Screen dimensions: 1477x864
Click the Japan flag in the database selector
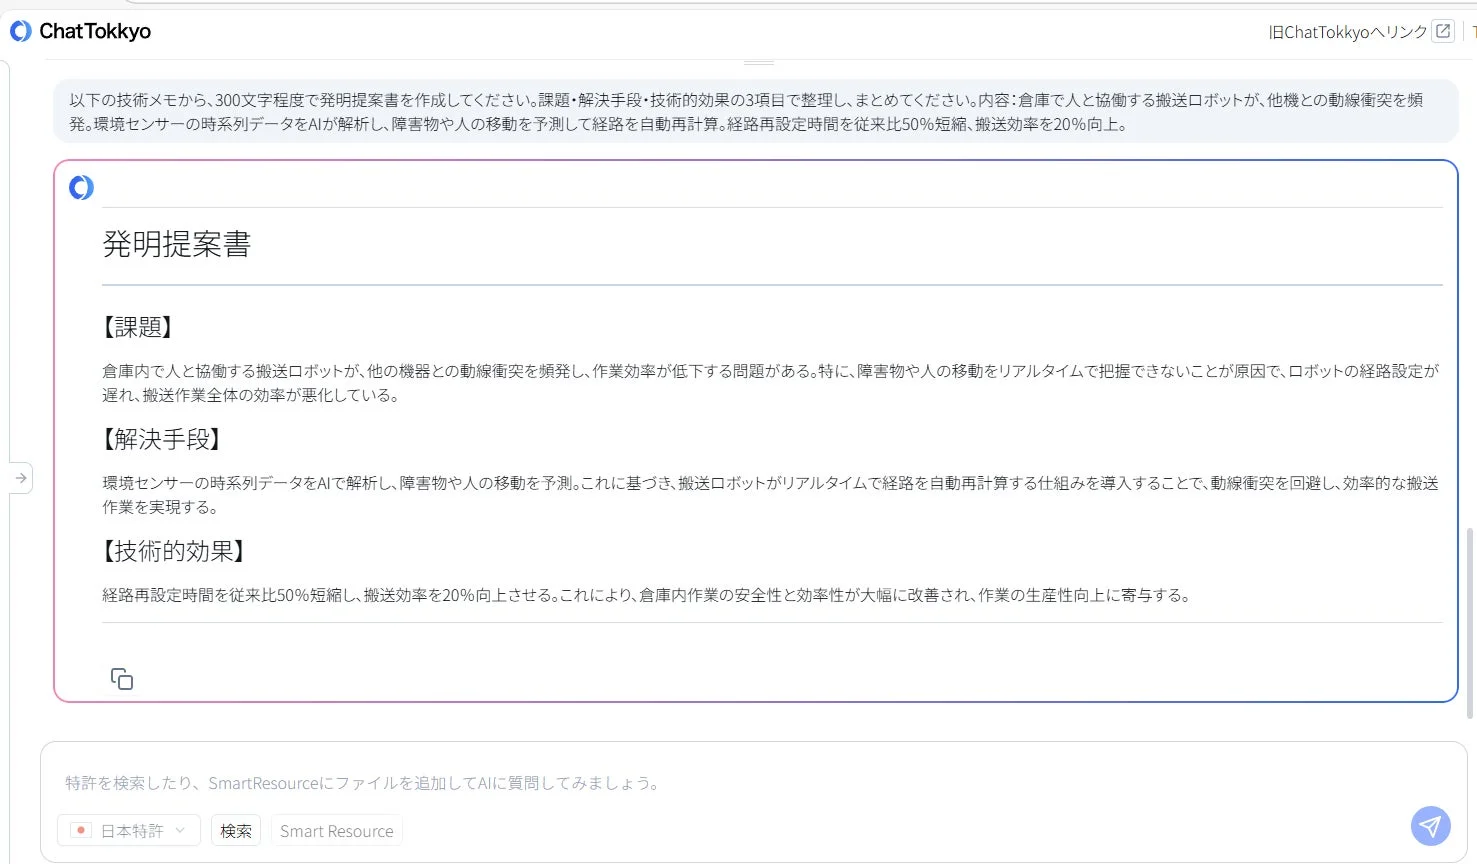tap(81, 830)
